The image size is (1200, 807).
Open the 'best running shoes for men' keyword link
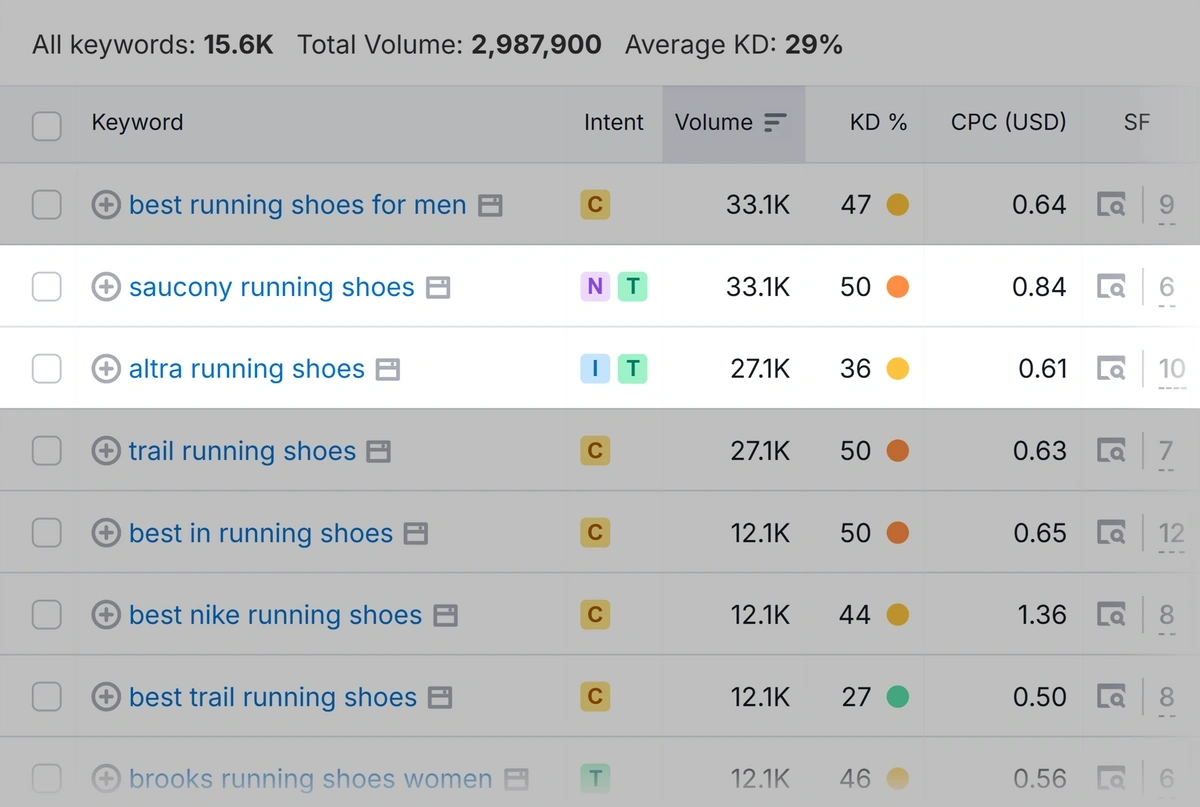(x=298, y=205)
